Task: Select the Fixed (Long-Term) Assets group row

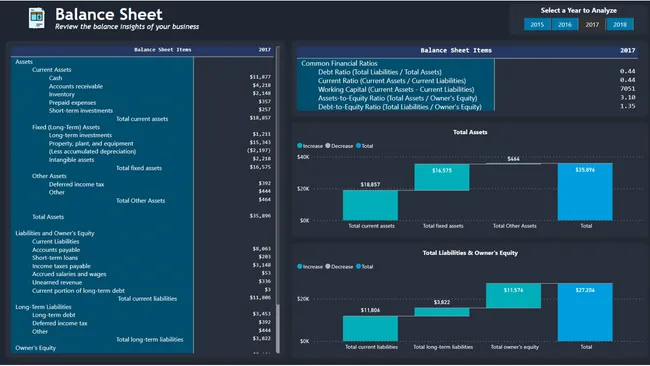Action: (66, 127)
